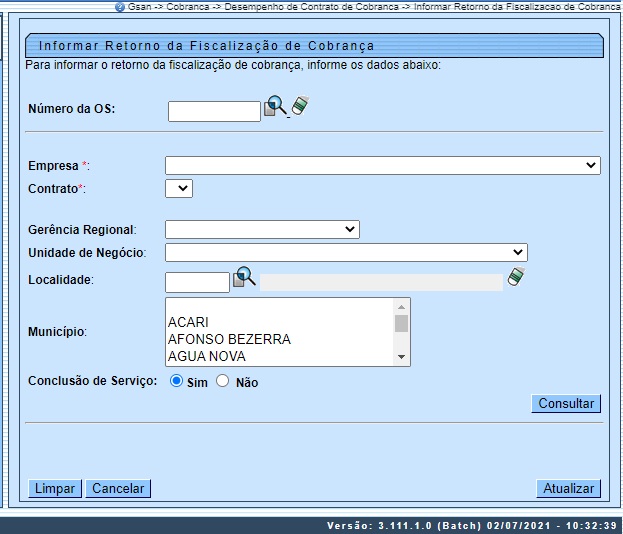This screenshot has height=534, width=623.
Task: Focus the Número da OS input field
Action: 214,111
